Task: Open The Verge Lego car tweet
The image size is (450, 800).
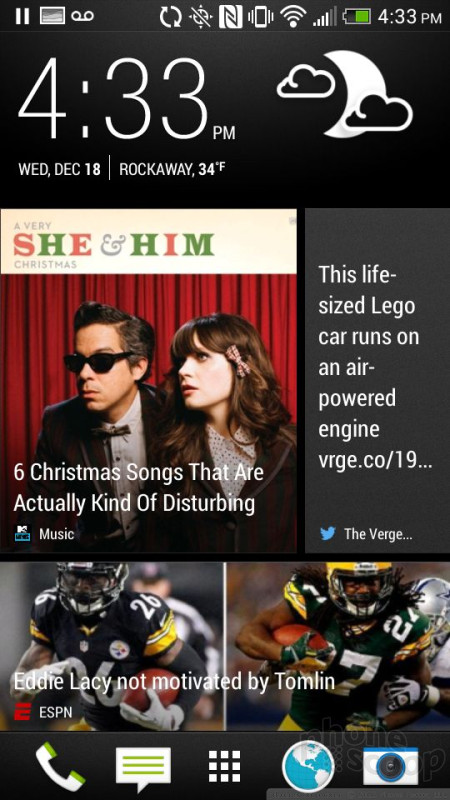Action: click(378, 381)
